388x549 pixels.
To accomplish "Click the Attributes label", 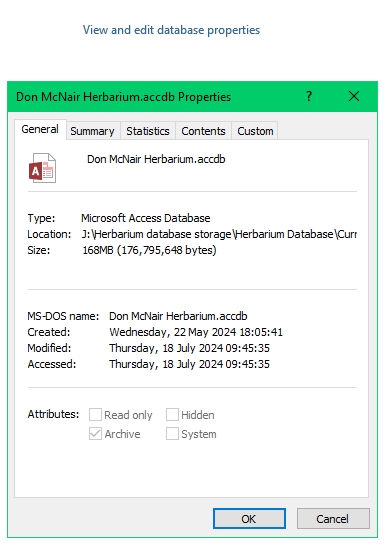I will 53,414.
